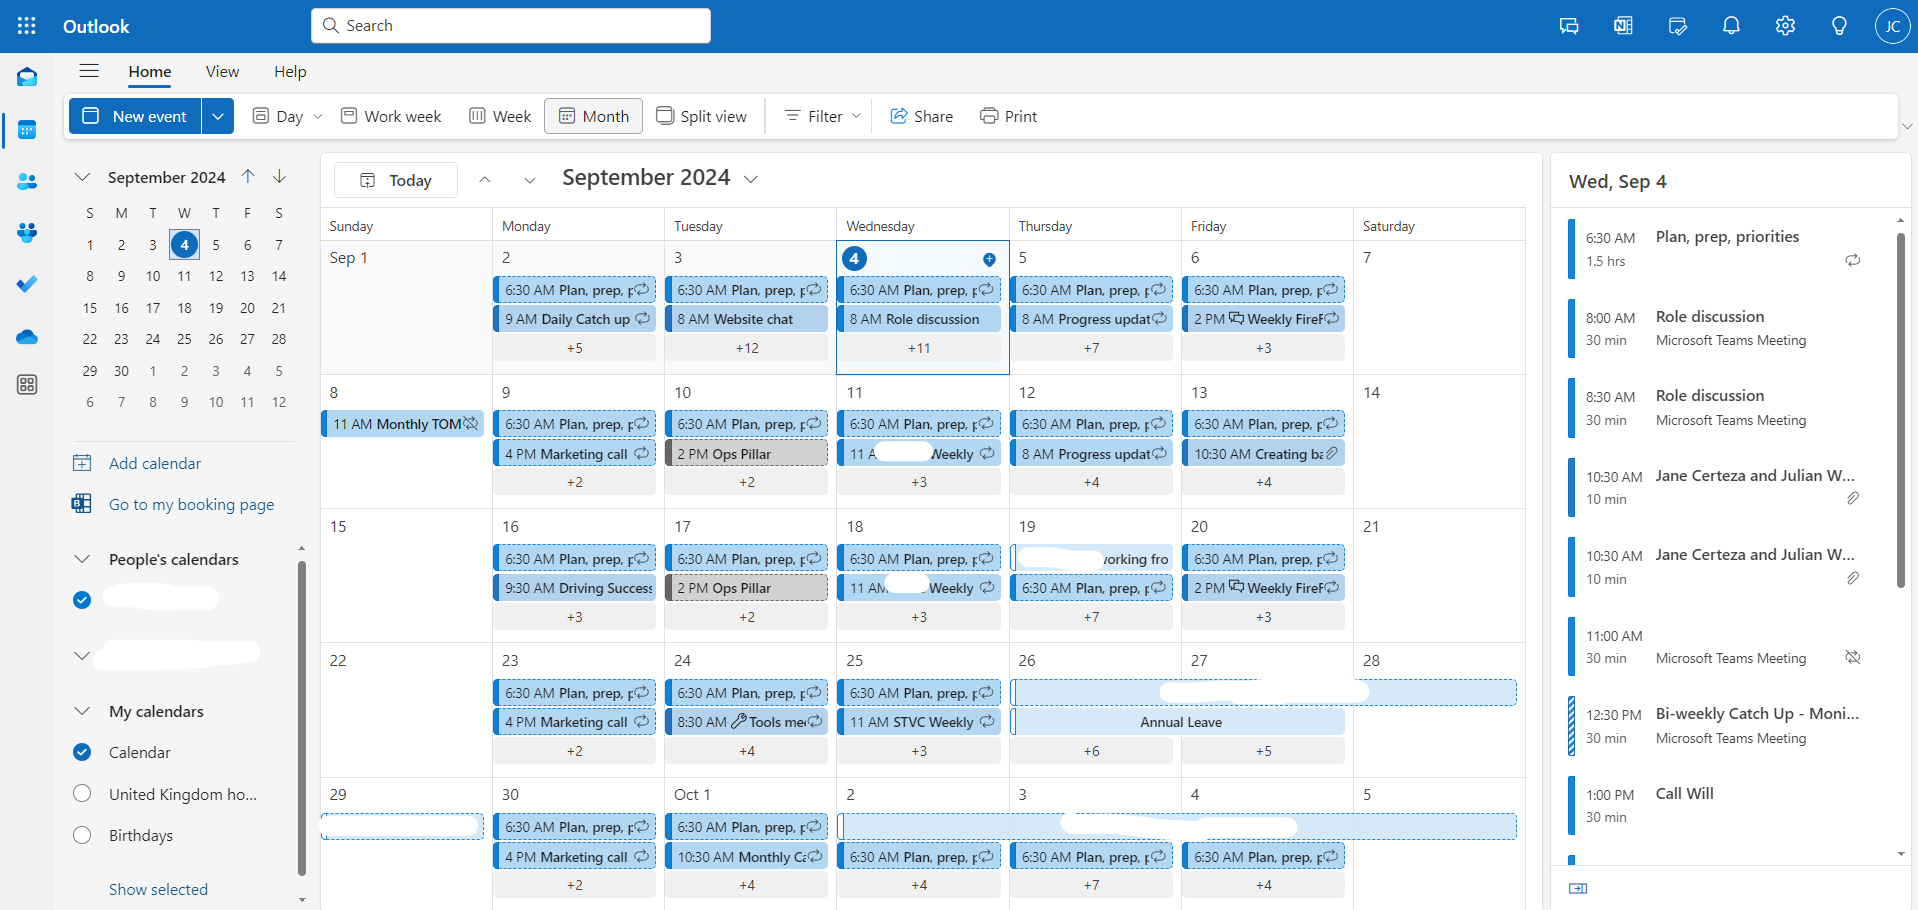The image size is (1918, 910).
Task: Open the September 2024 month picker dropdown
Action: click(x=751, y=179)
